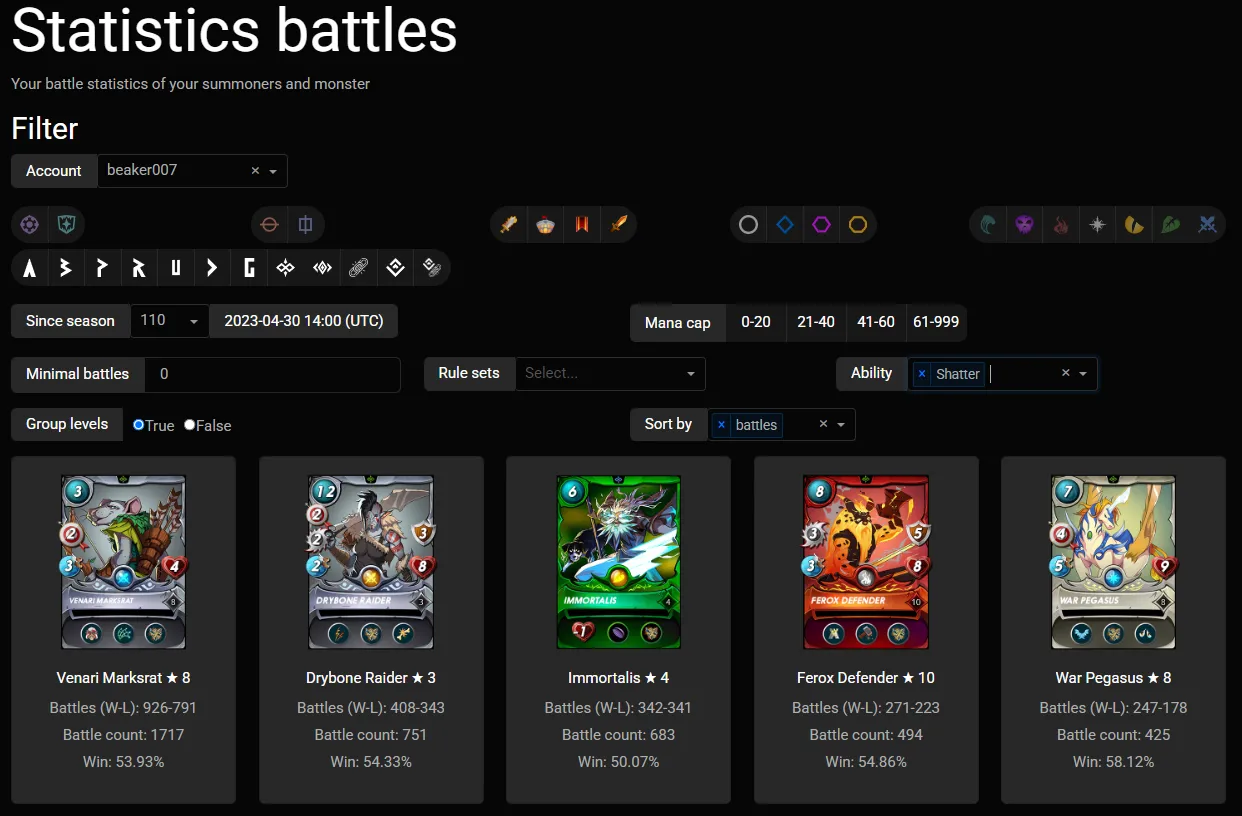The image size is (1242, 816).
Task: Remove the Shatter ability tag
Action: click(x=922, y=373)
